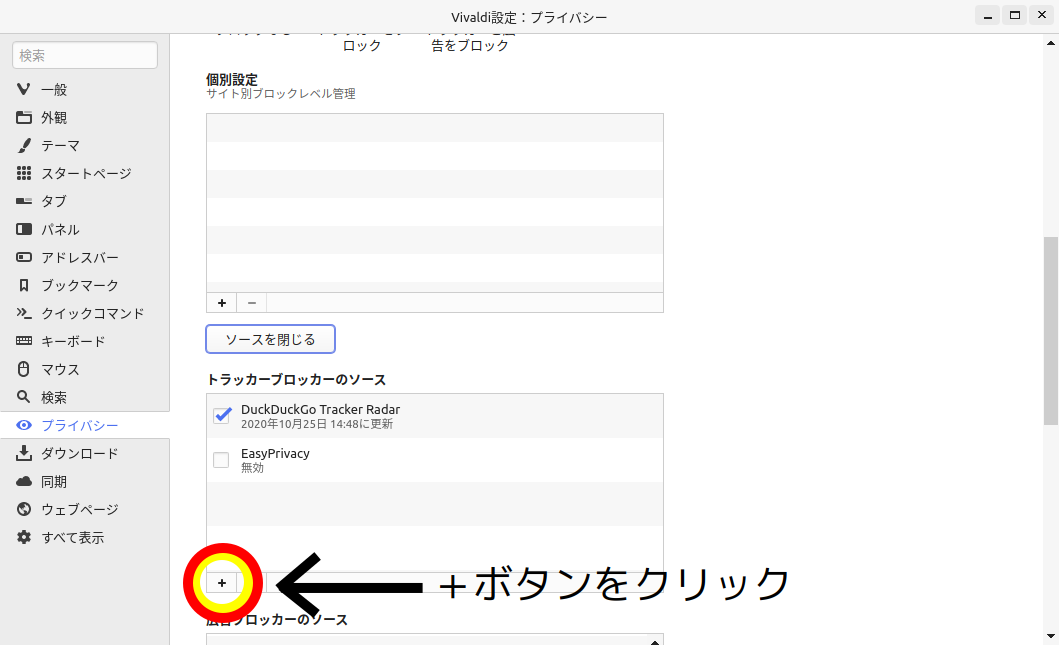Click the 検索 settings search field
The image size is (1059, 645).
85,55
